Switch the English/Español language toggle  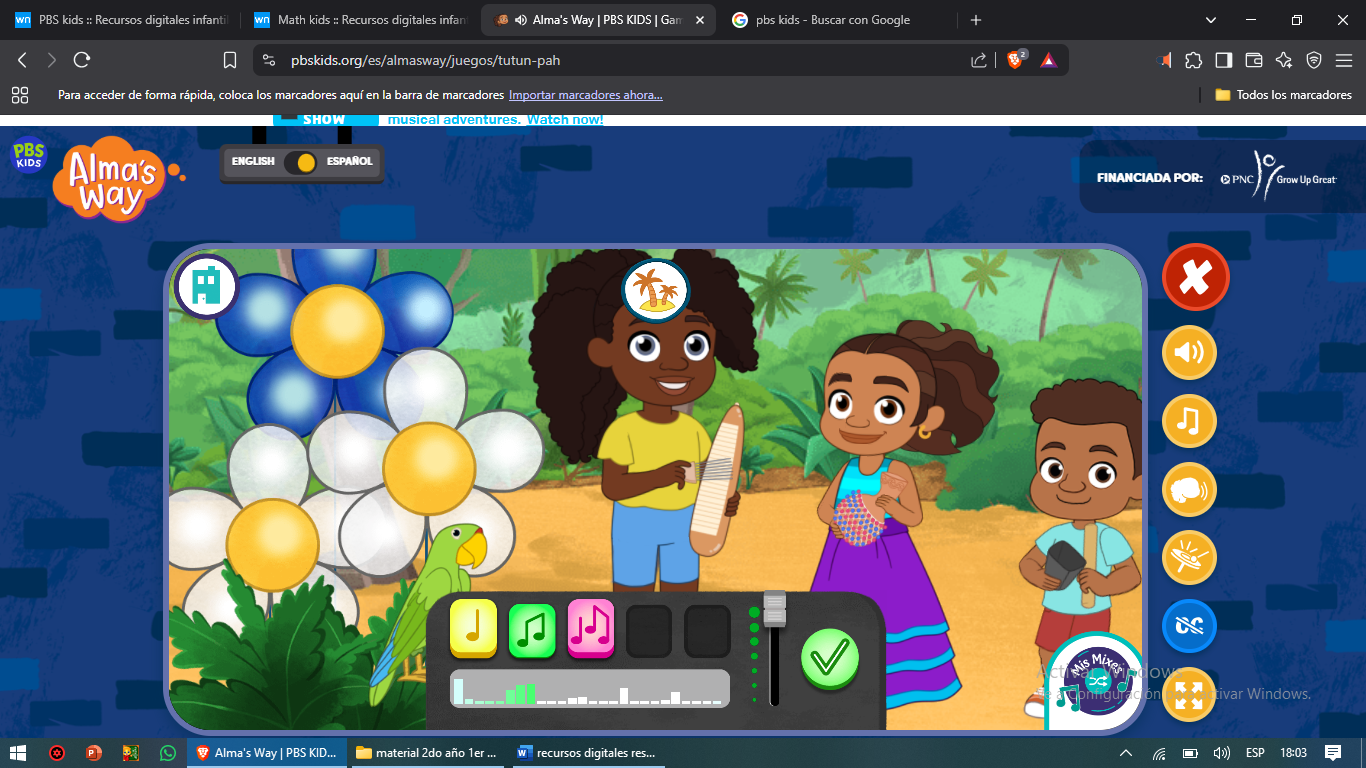301,162
